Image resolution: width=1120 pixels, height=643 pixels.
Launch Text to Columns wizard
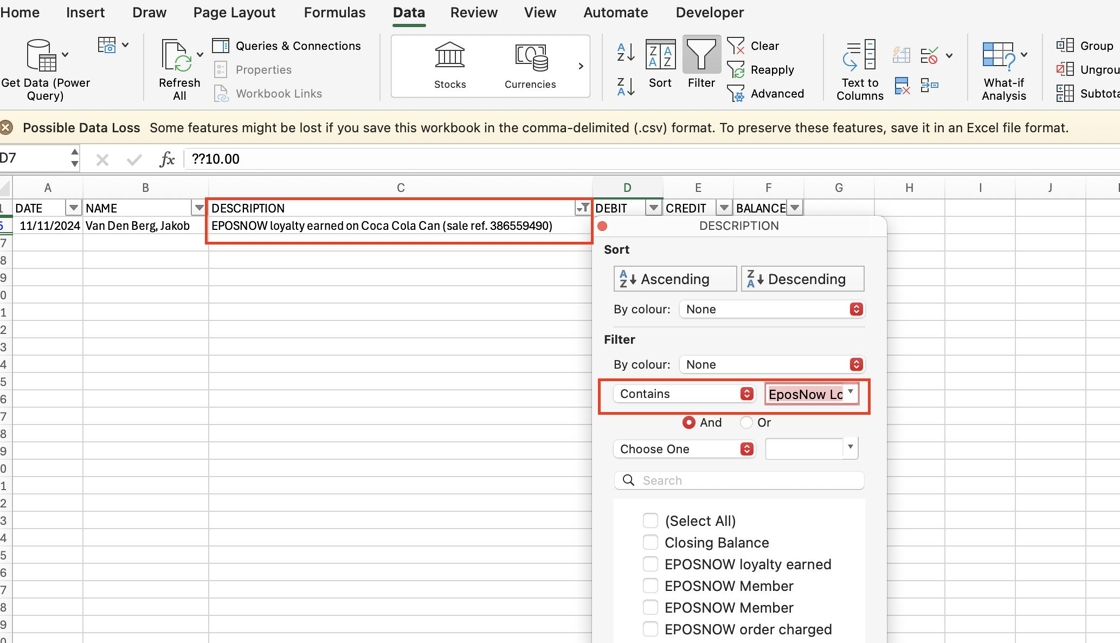[860, 69]
